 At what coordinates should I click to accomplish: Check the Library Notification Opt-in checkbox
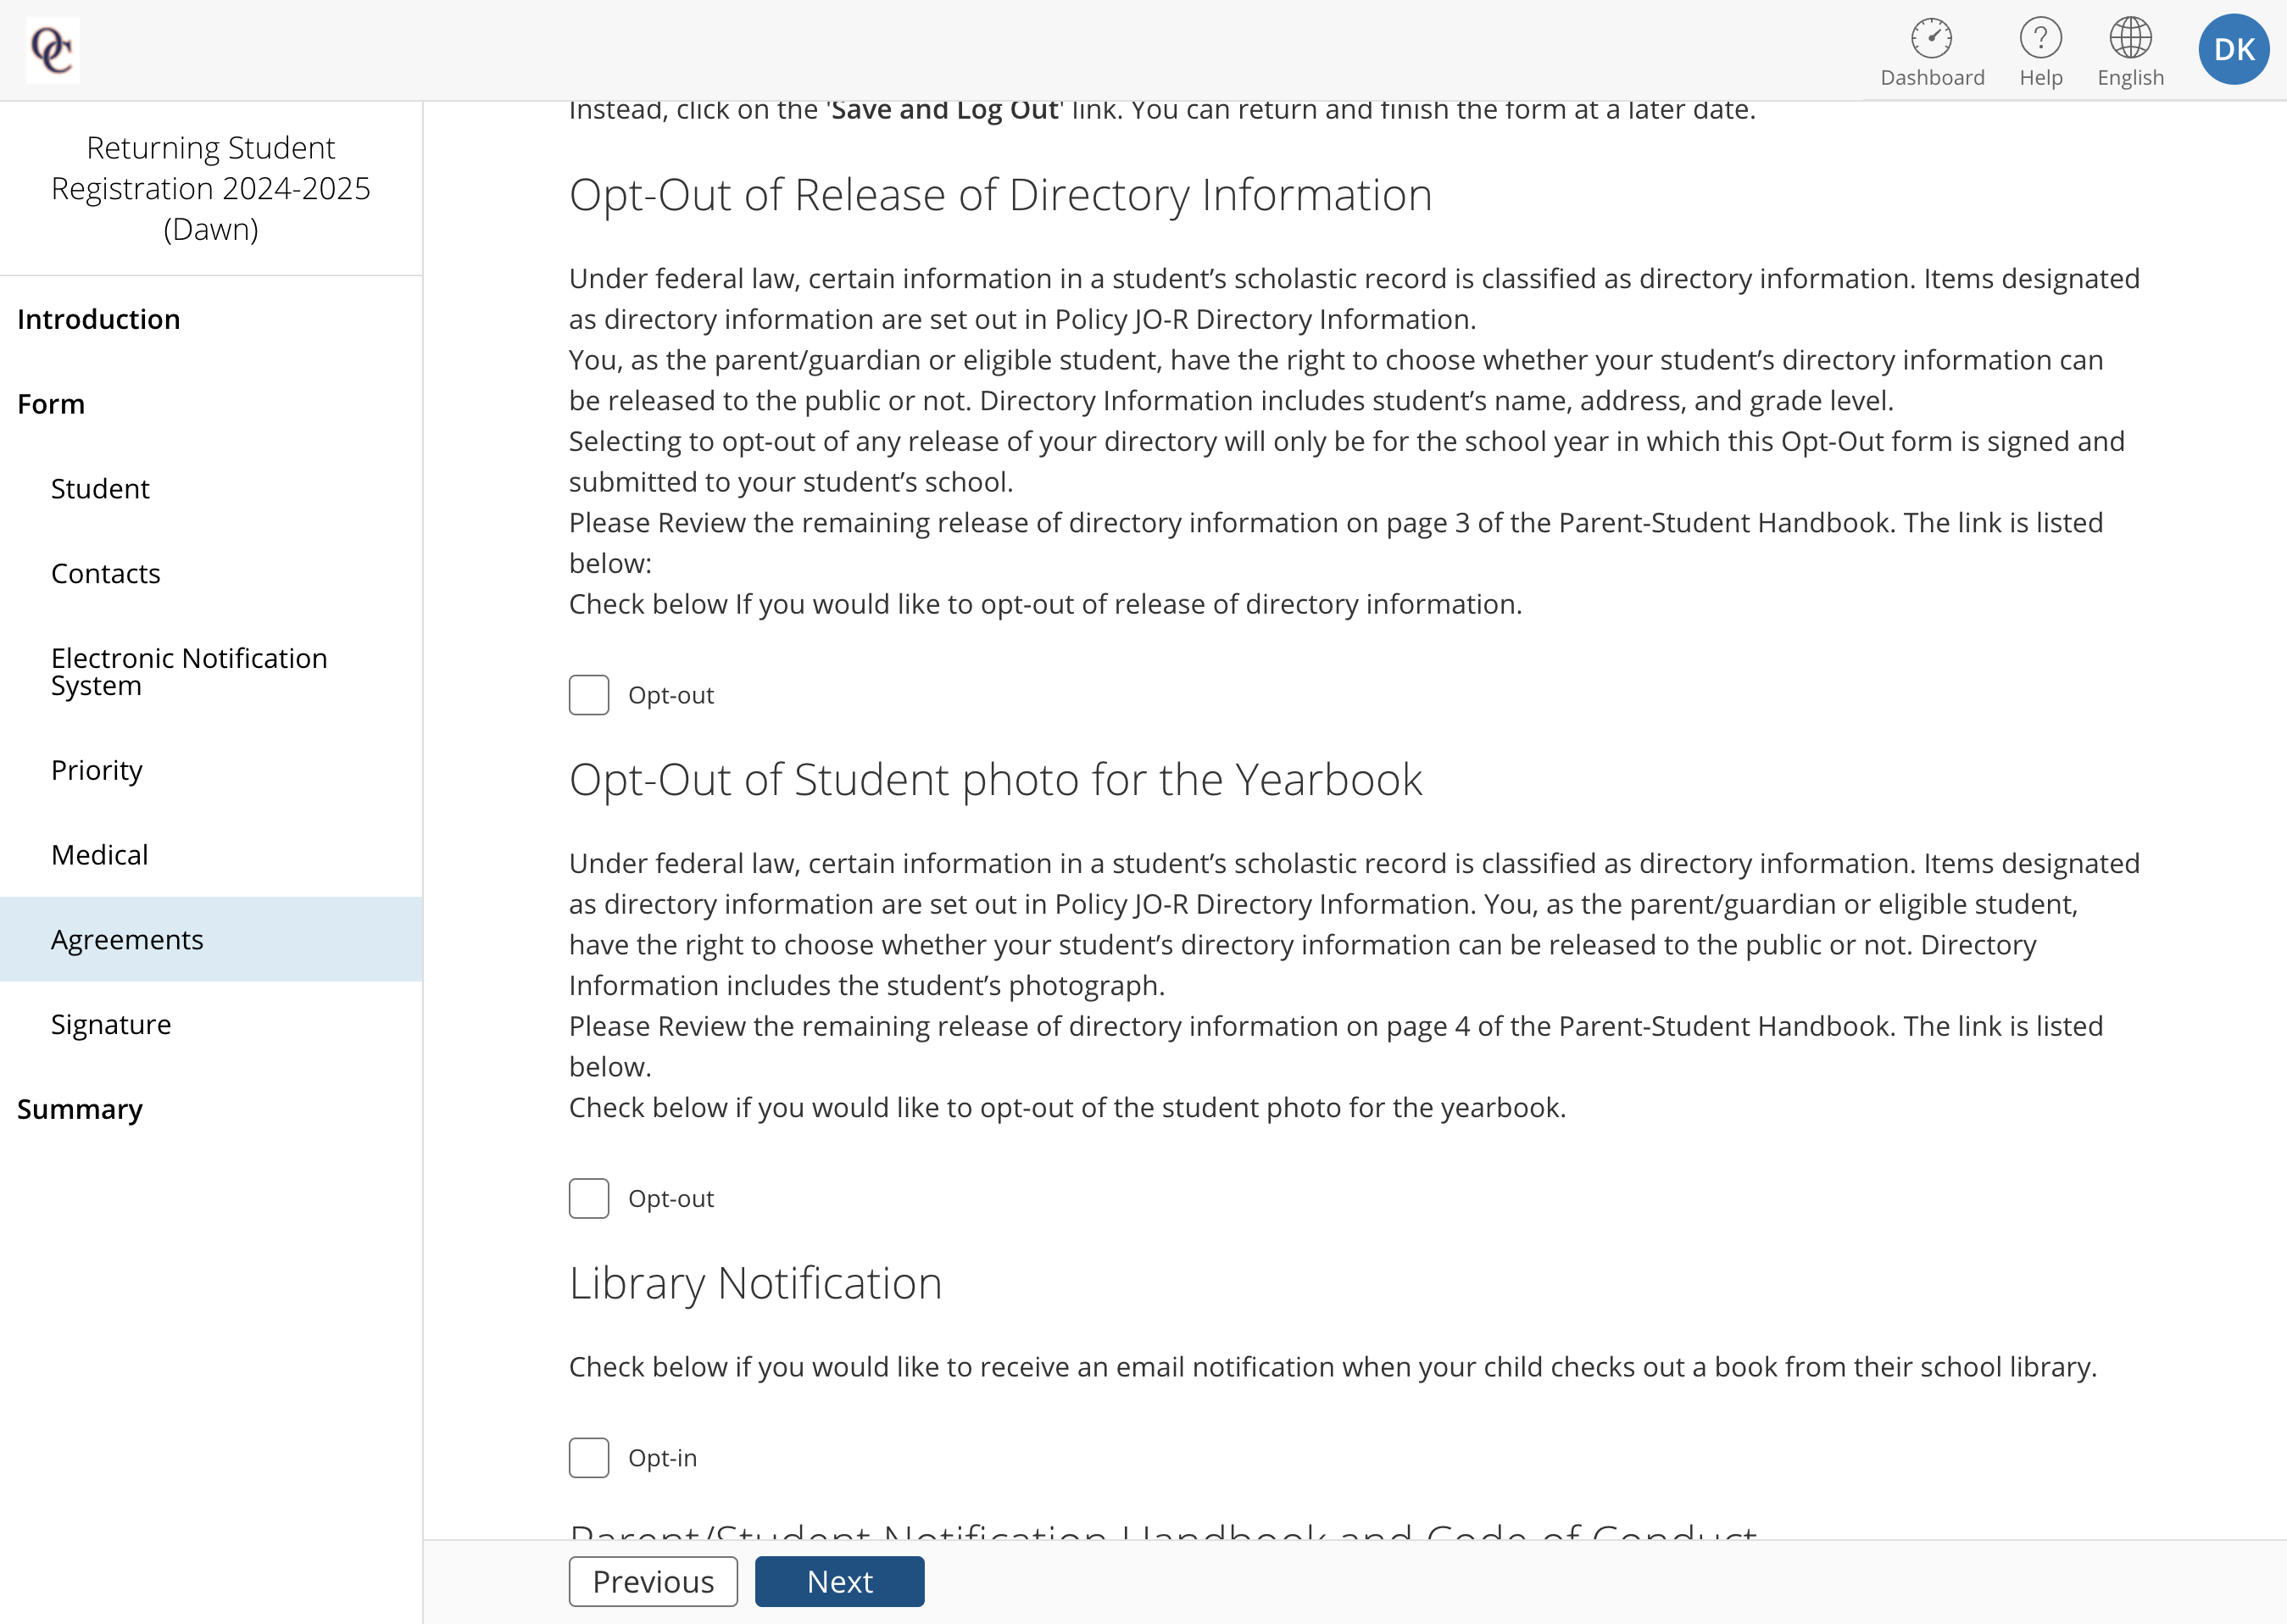pos(589,1458)
